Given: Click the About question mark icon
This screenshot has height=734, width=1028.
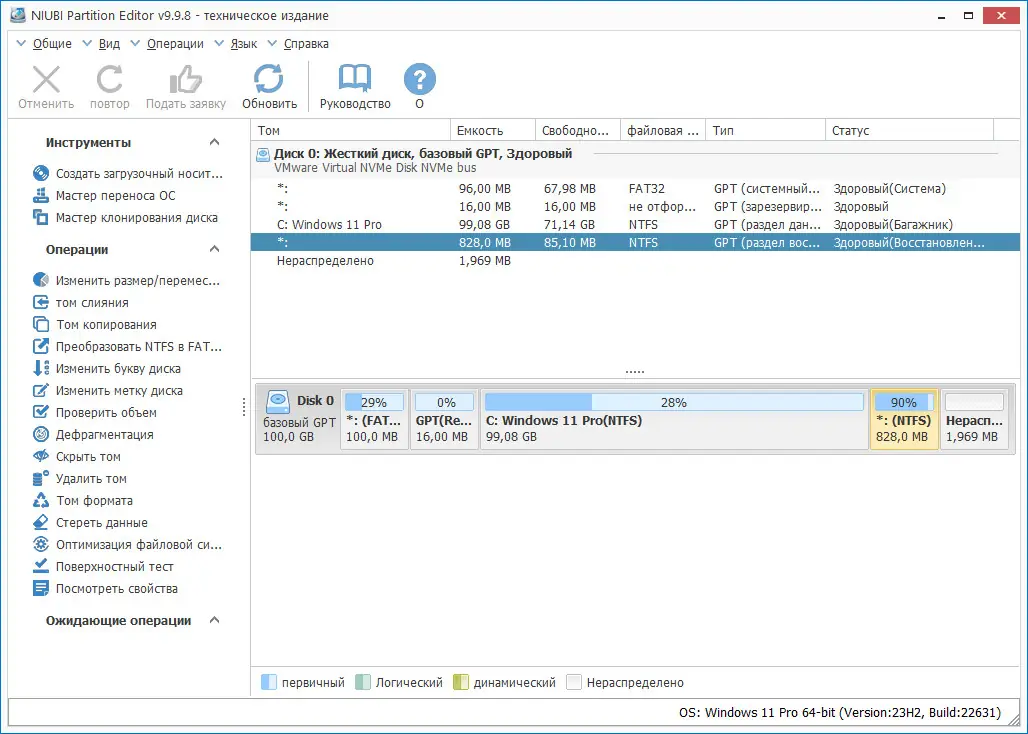Looking at the screenshot, I should point(420,79).
